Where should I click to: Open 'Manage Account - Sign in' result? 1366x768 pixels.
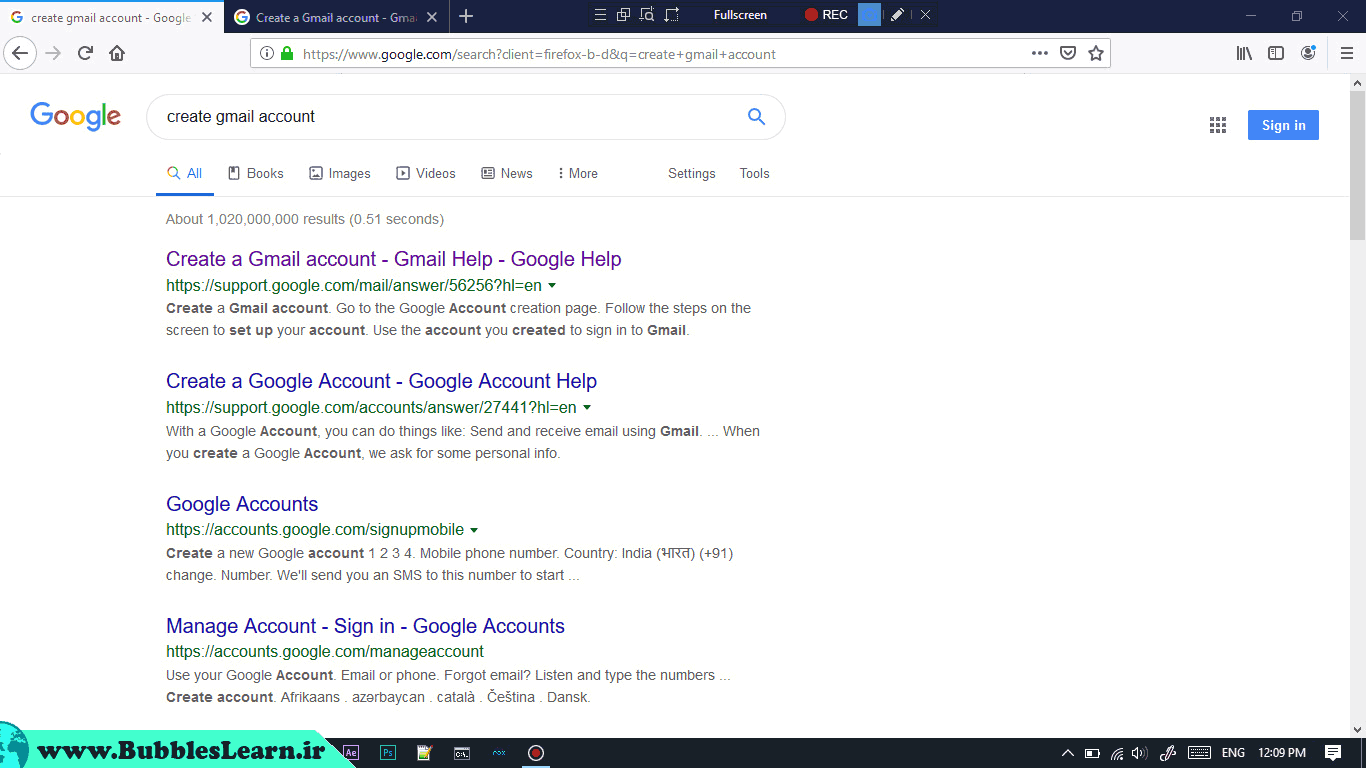(x=365, y=626)
